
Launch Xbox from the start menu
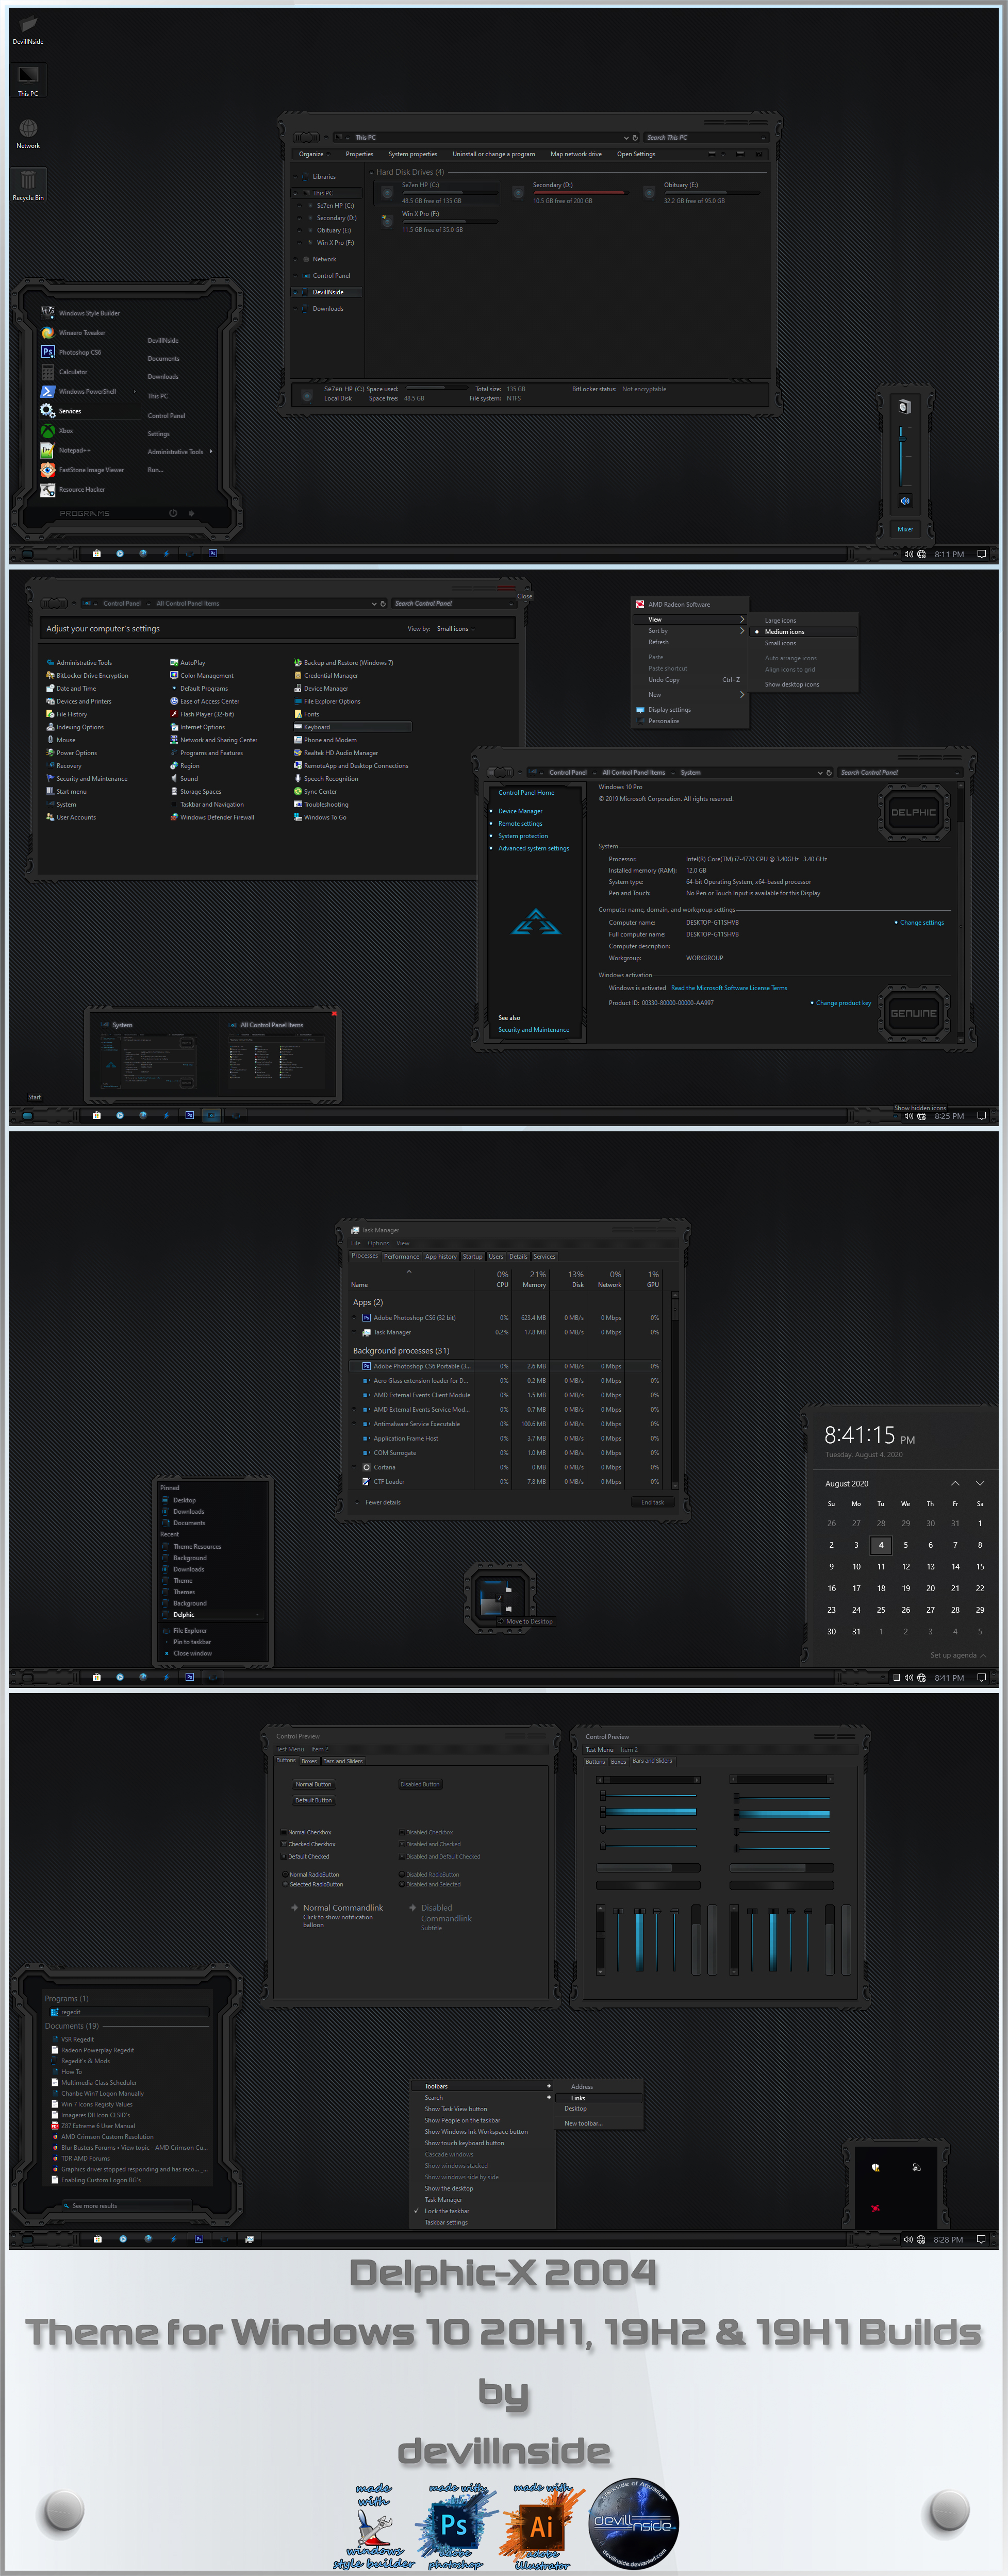pos(57,431)
